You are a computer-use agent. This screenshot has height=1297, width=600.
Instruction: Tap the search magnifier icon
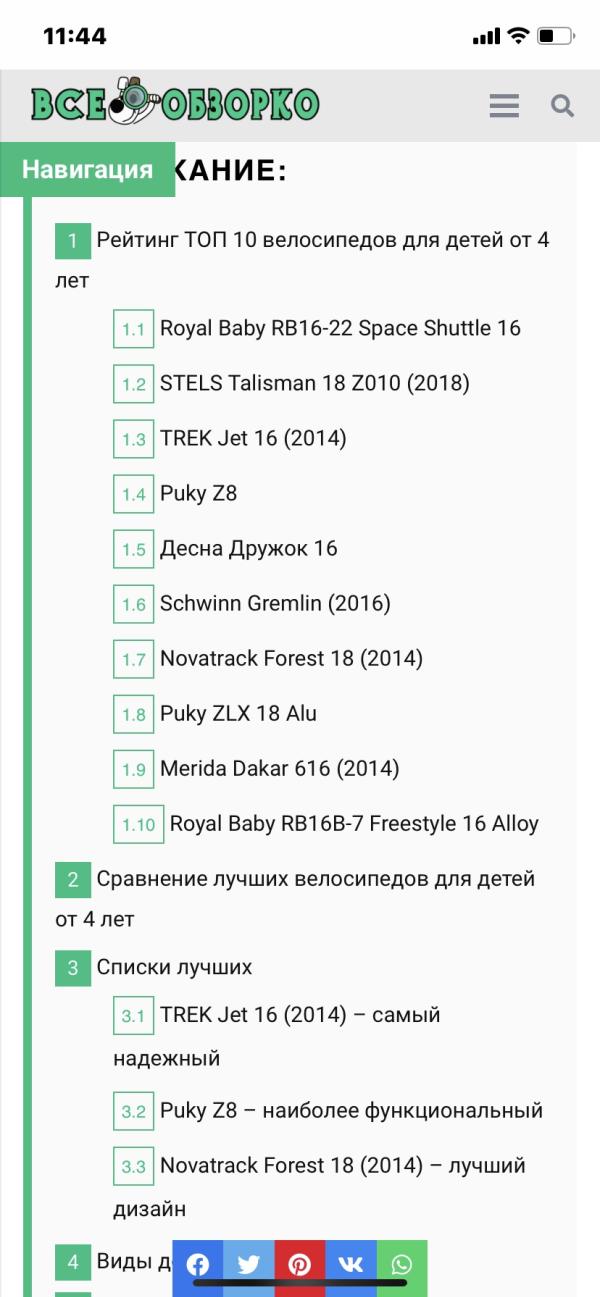[x=563, y=105]
